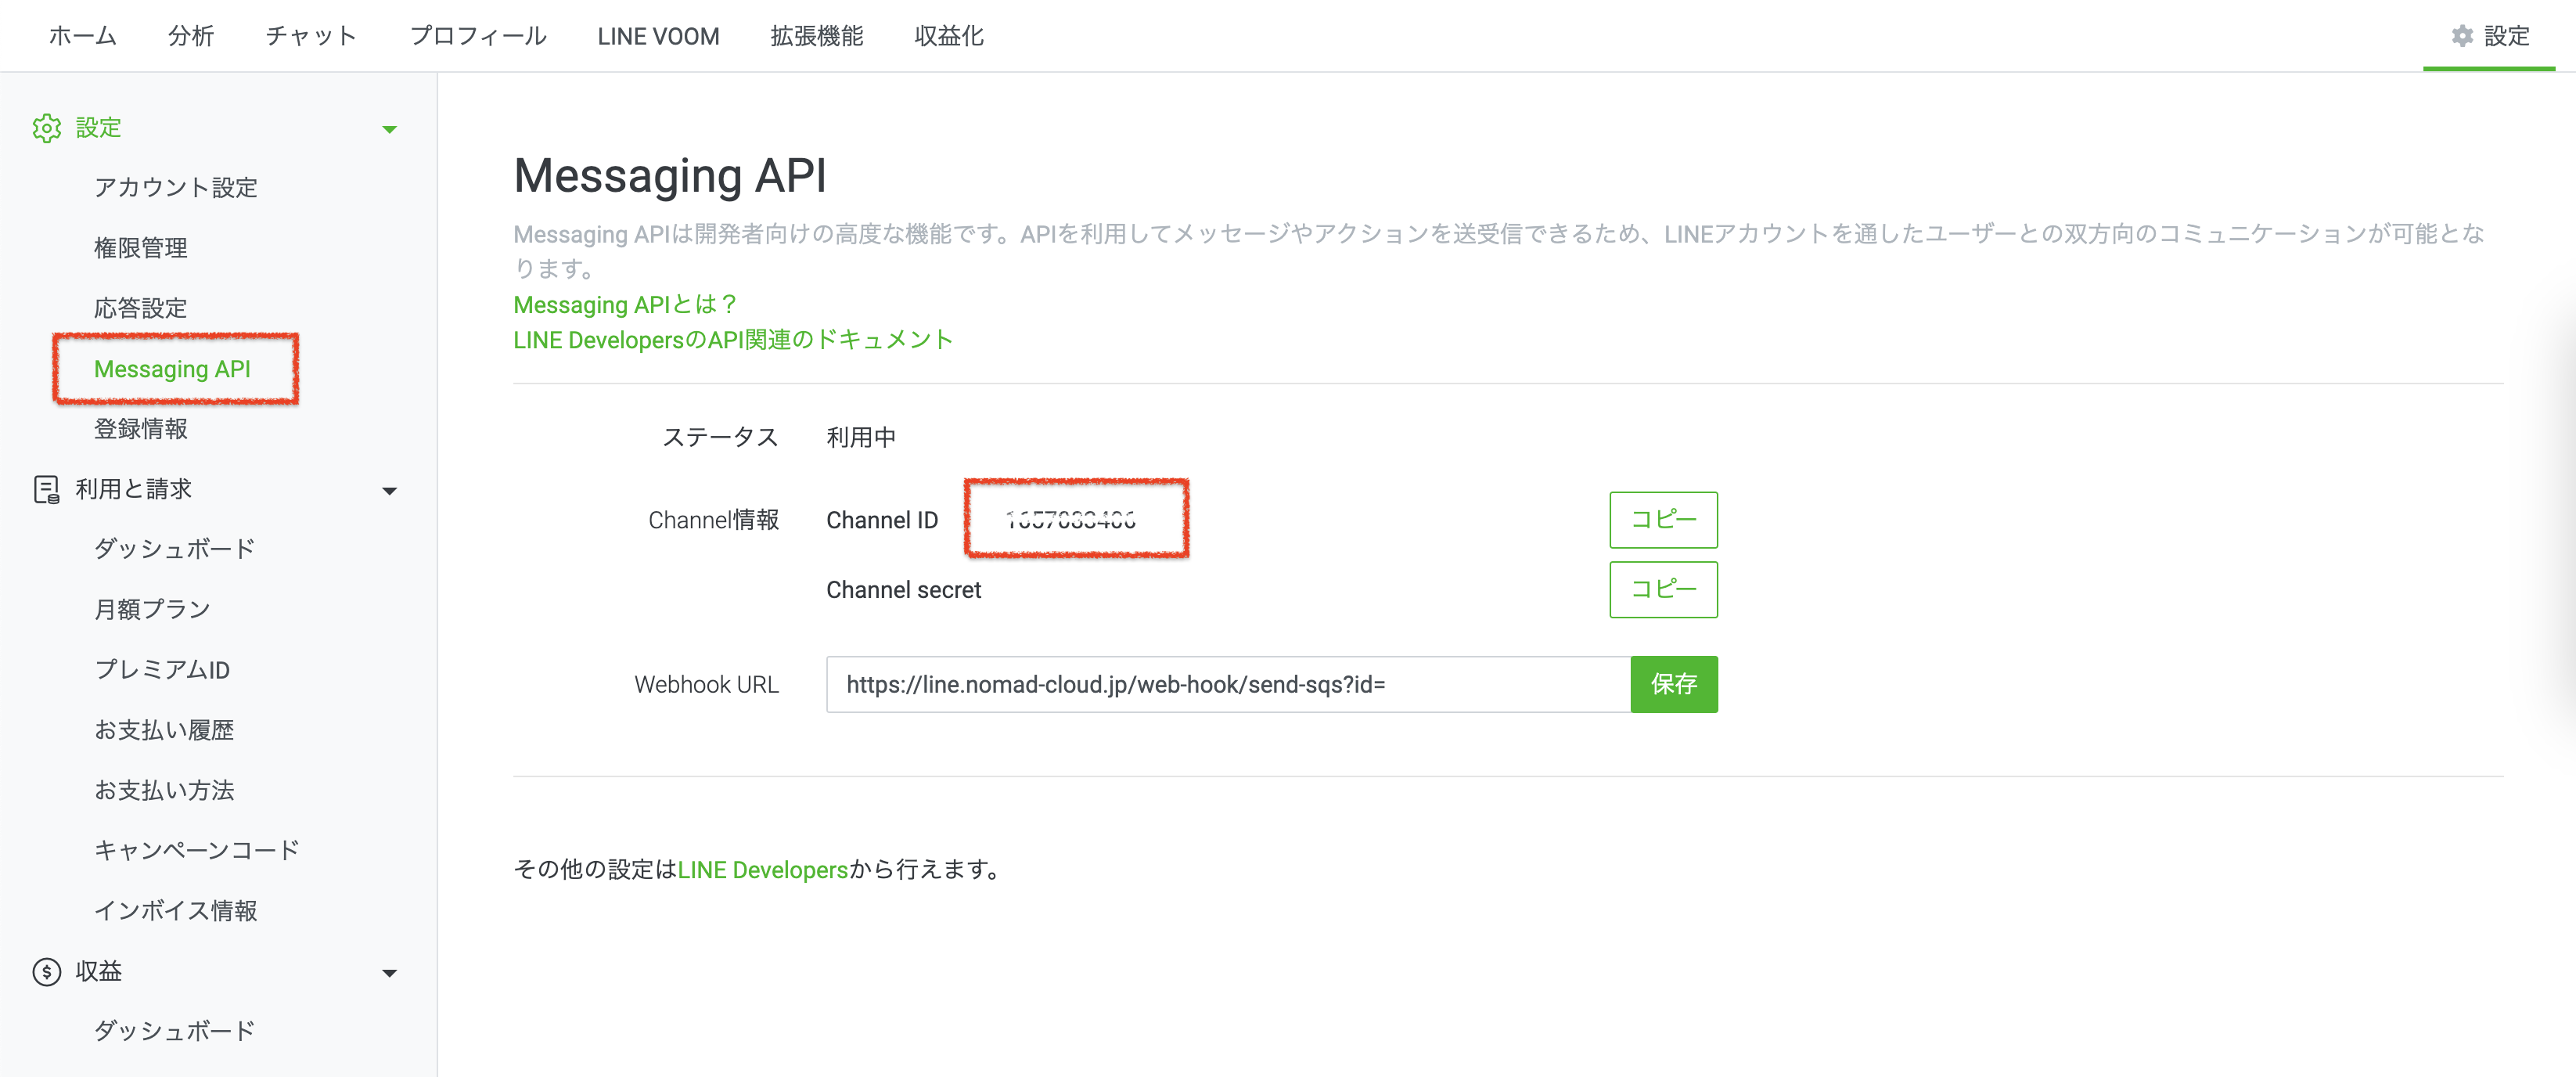The width and height of the screenshot is (2576, 1077).
Task: Go to the プロフィール tab
Action: [478, 36]
